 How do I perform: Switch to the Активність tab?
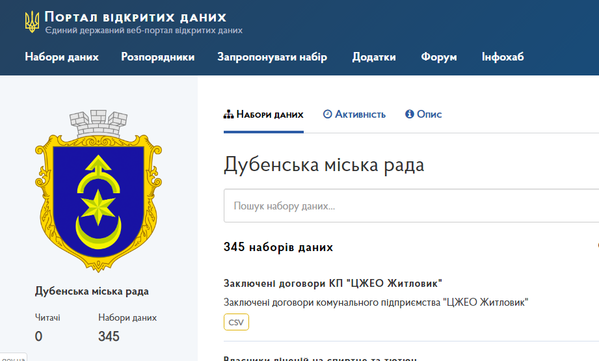click(x=355, y=114)
